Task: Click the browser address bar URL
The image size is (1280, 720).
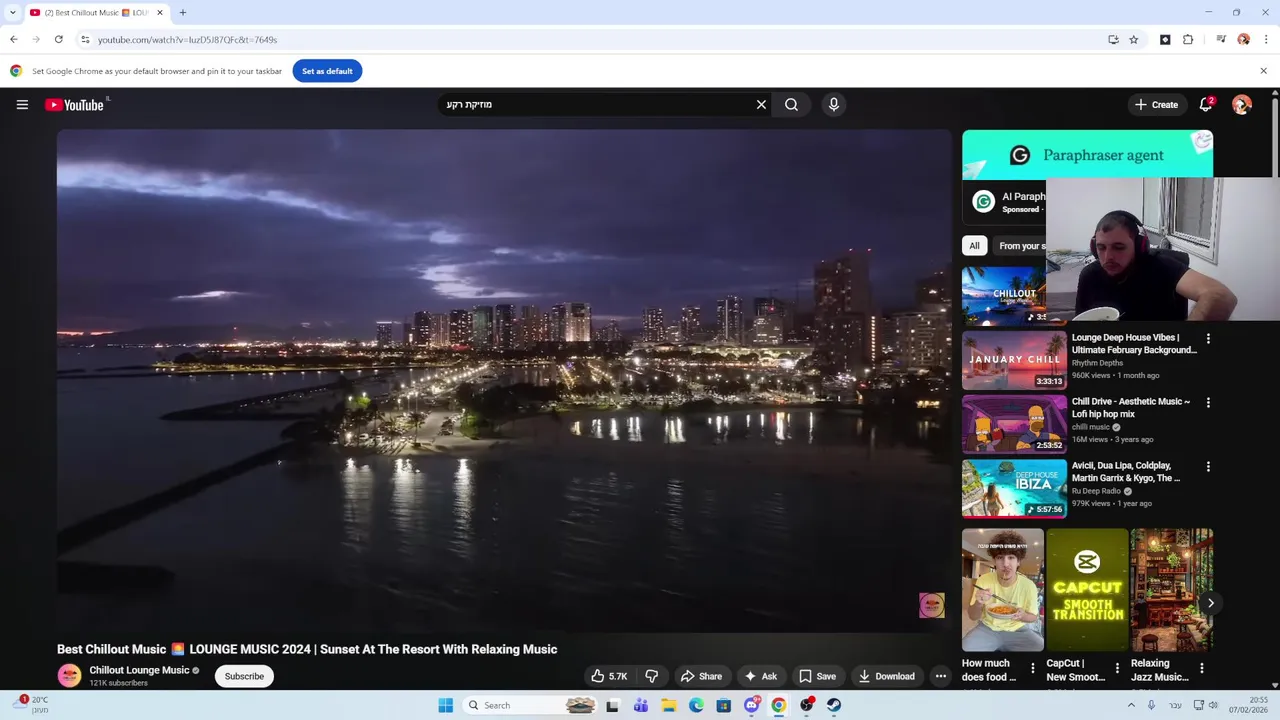Action: coord(187,39)
